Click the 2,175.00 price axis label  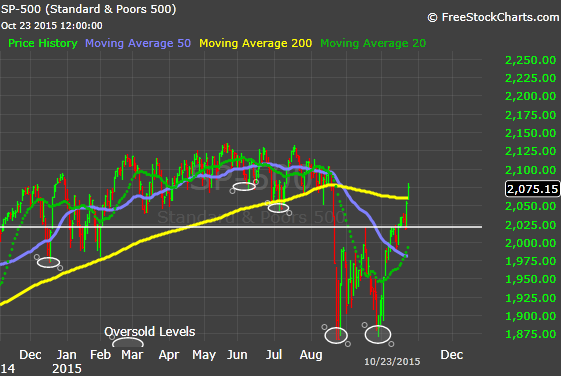click(x=530, y=115)
